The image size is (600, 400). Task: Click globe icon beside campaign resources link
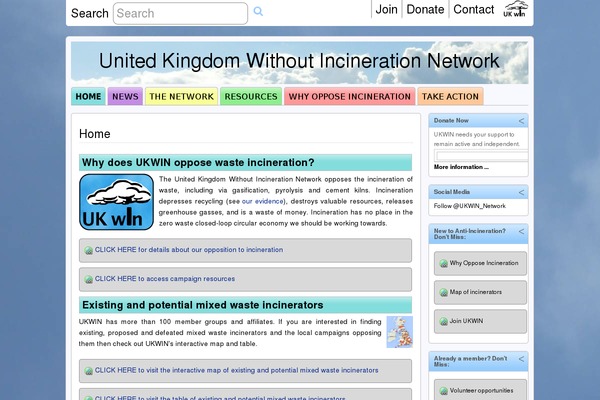88,279
